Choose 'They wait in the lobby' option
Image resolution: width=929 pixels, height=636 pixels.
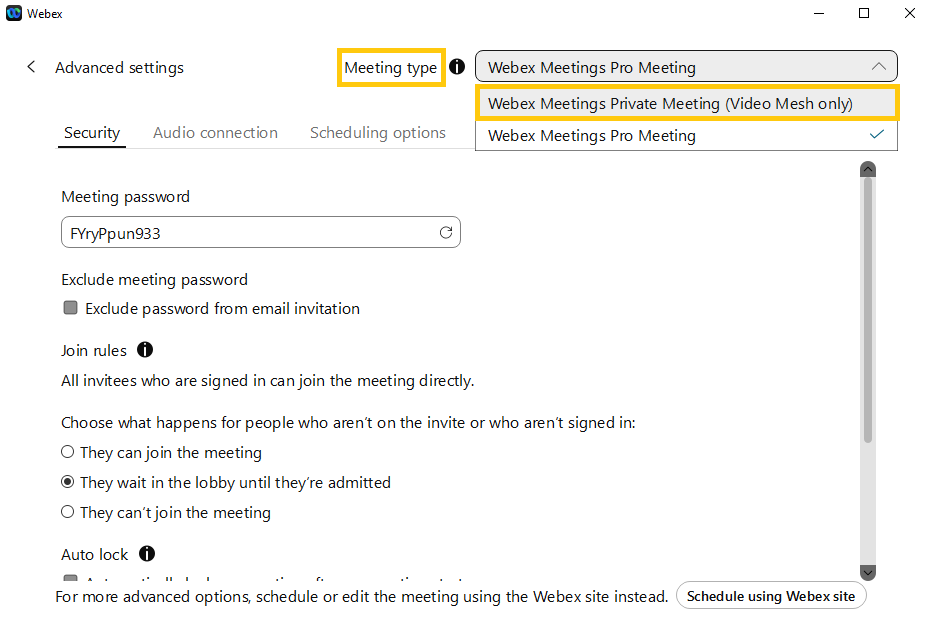point(68,482)
